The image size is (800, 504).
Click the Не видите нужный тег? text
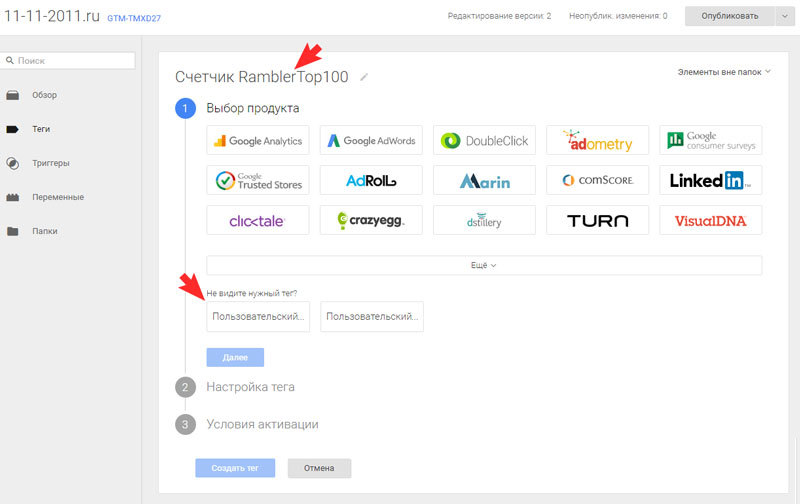click(252, 293)
